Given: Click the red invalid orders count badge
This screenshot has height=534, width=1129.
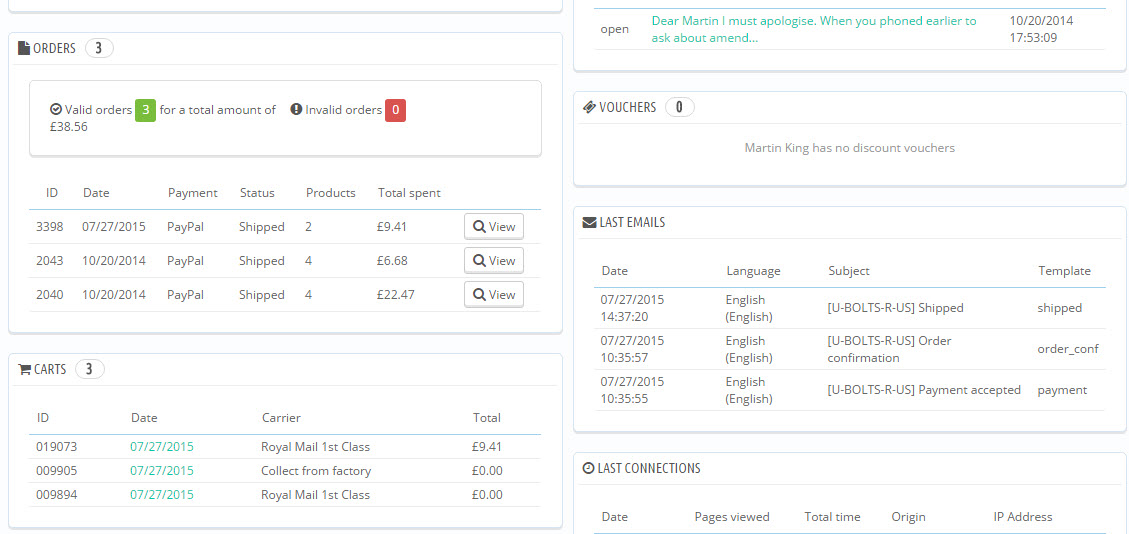Looking at the screenshot, I should (x=395, y=110).
